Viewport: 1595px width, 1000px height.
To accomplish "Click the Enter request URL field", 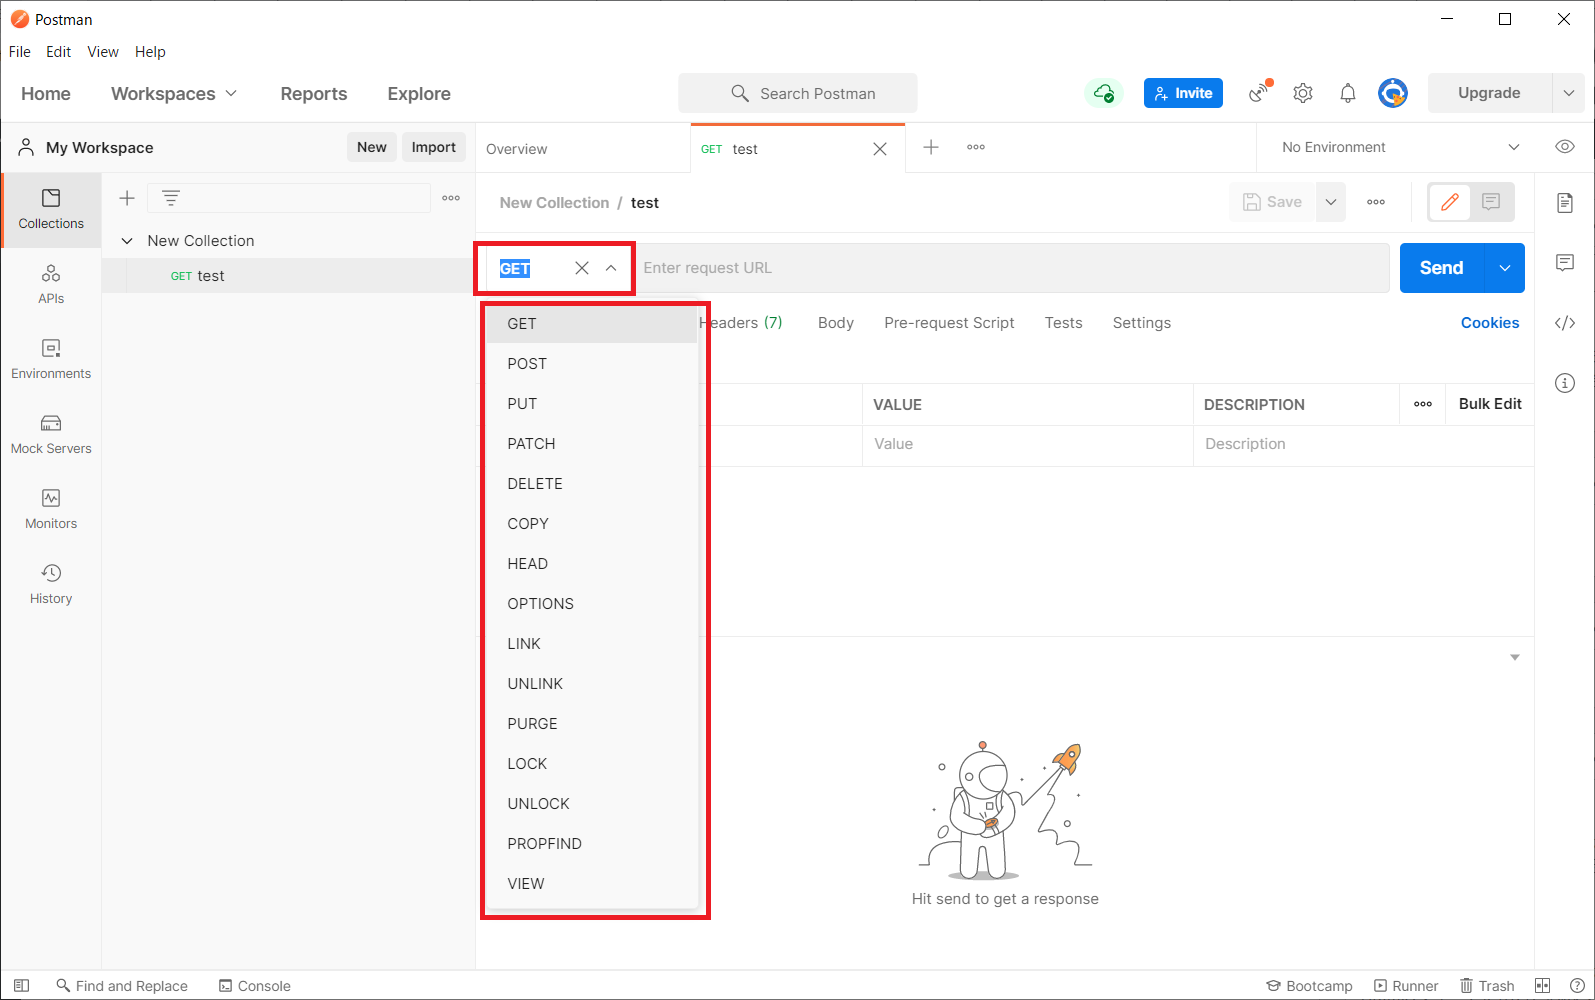I will pyautogui.click(x=1012, y=268).
